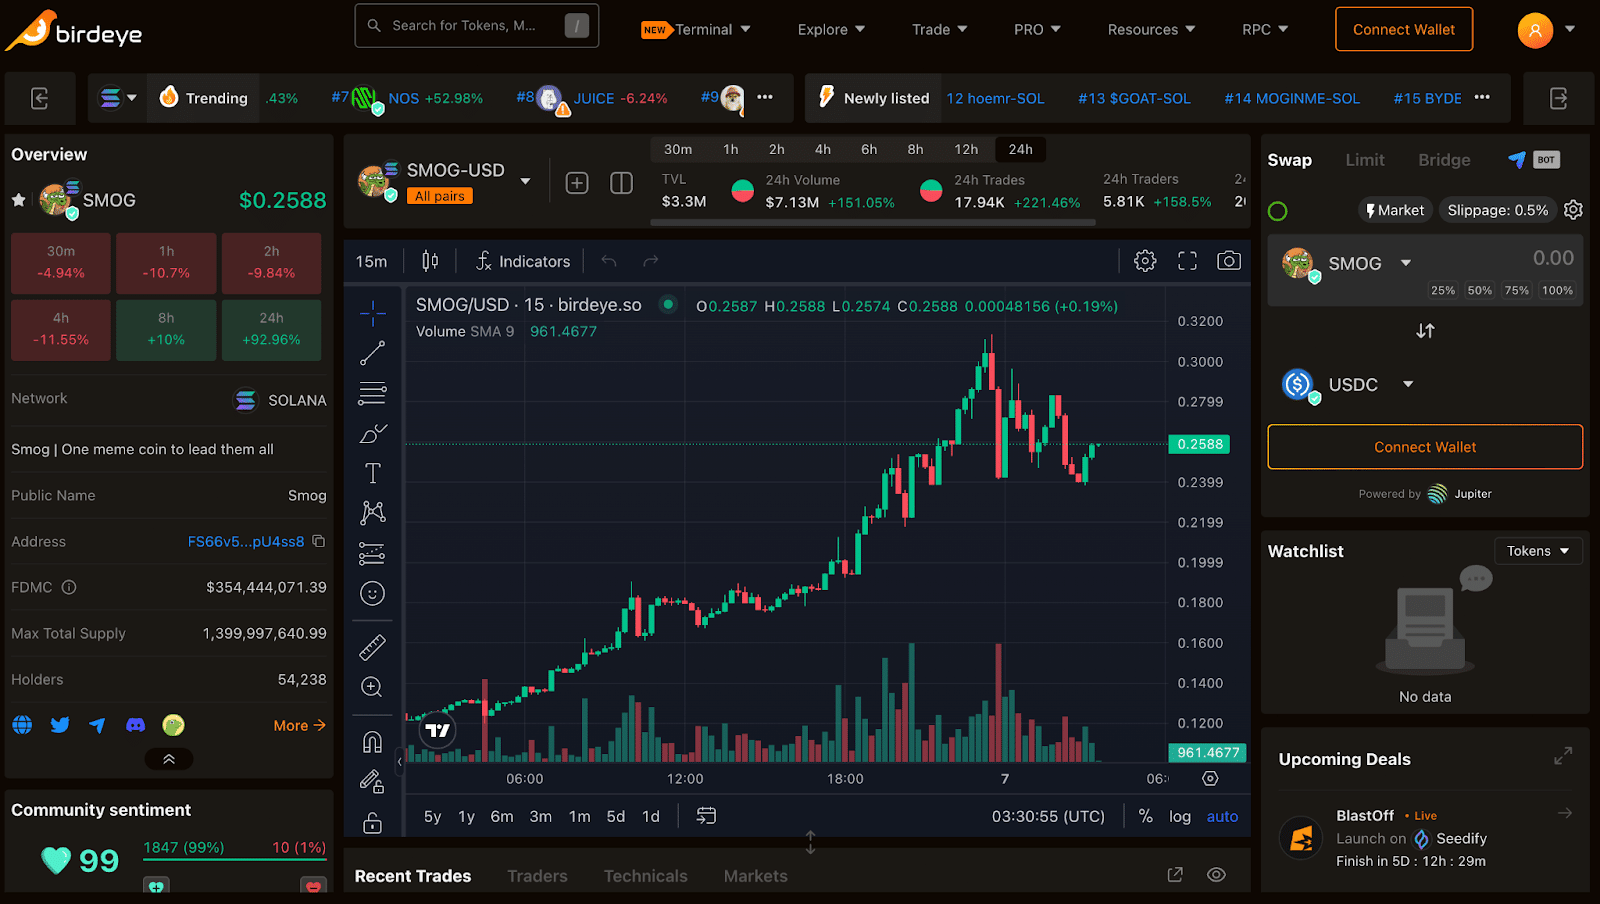Lock all drawing tools
Viewport: 1600px width, 904px height.
(x=372, y=822)
